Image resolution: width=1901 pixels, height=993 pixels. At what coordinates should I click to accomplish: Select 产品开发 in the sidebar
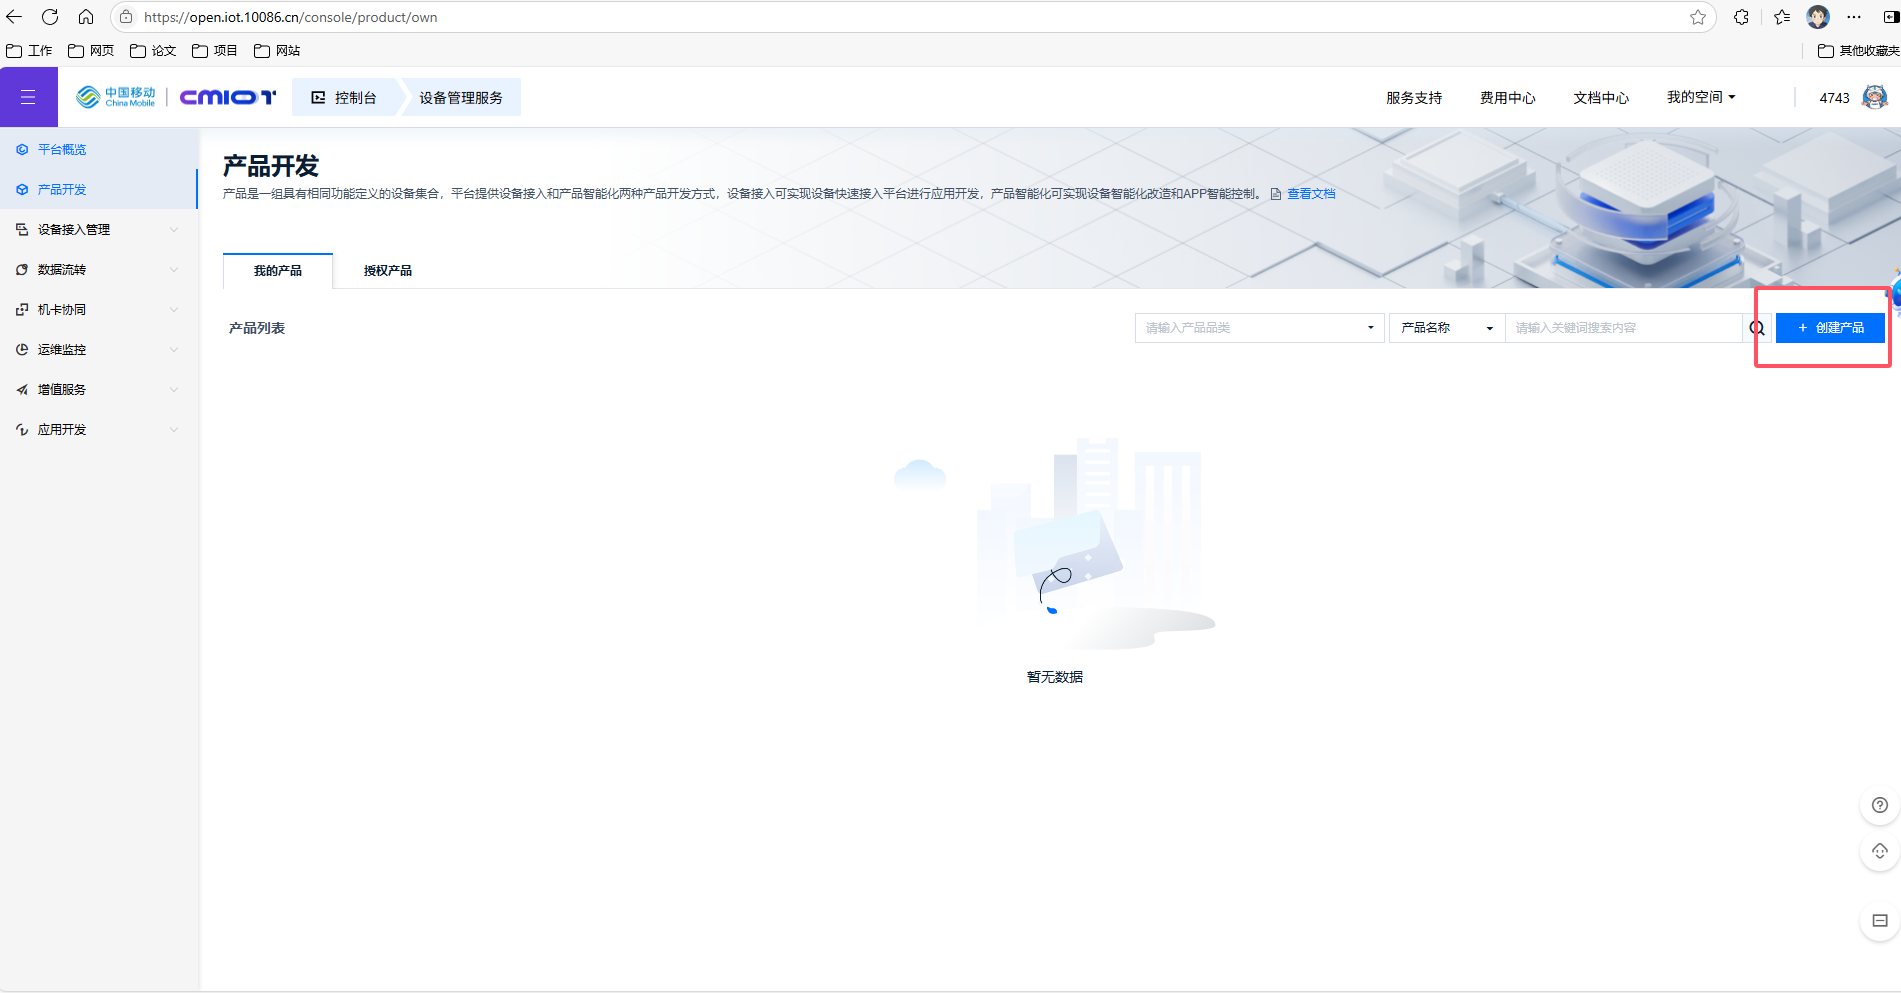[62, 189]
